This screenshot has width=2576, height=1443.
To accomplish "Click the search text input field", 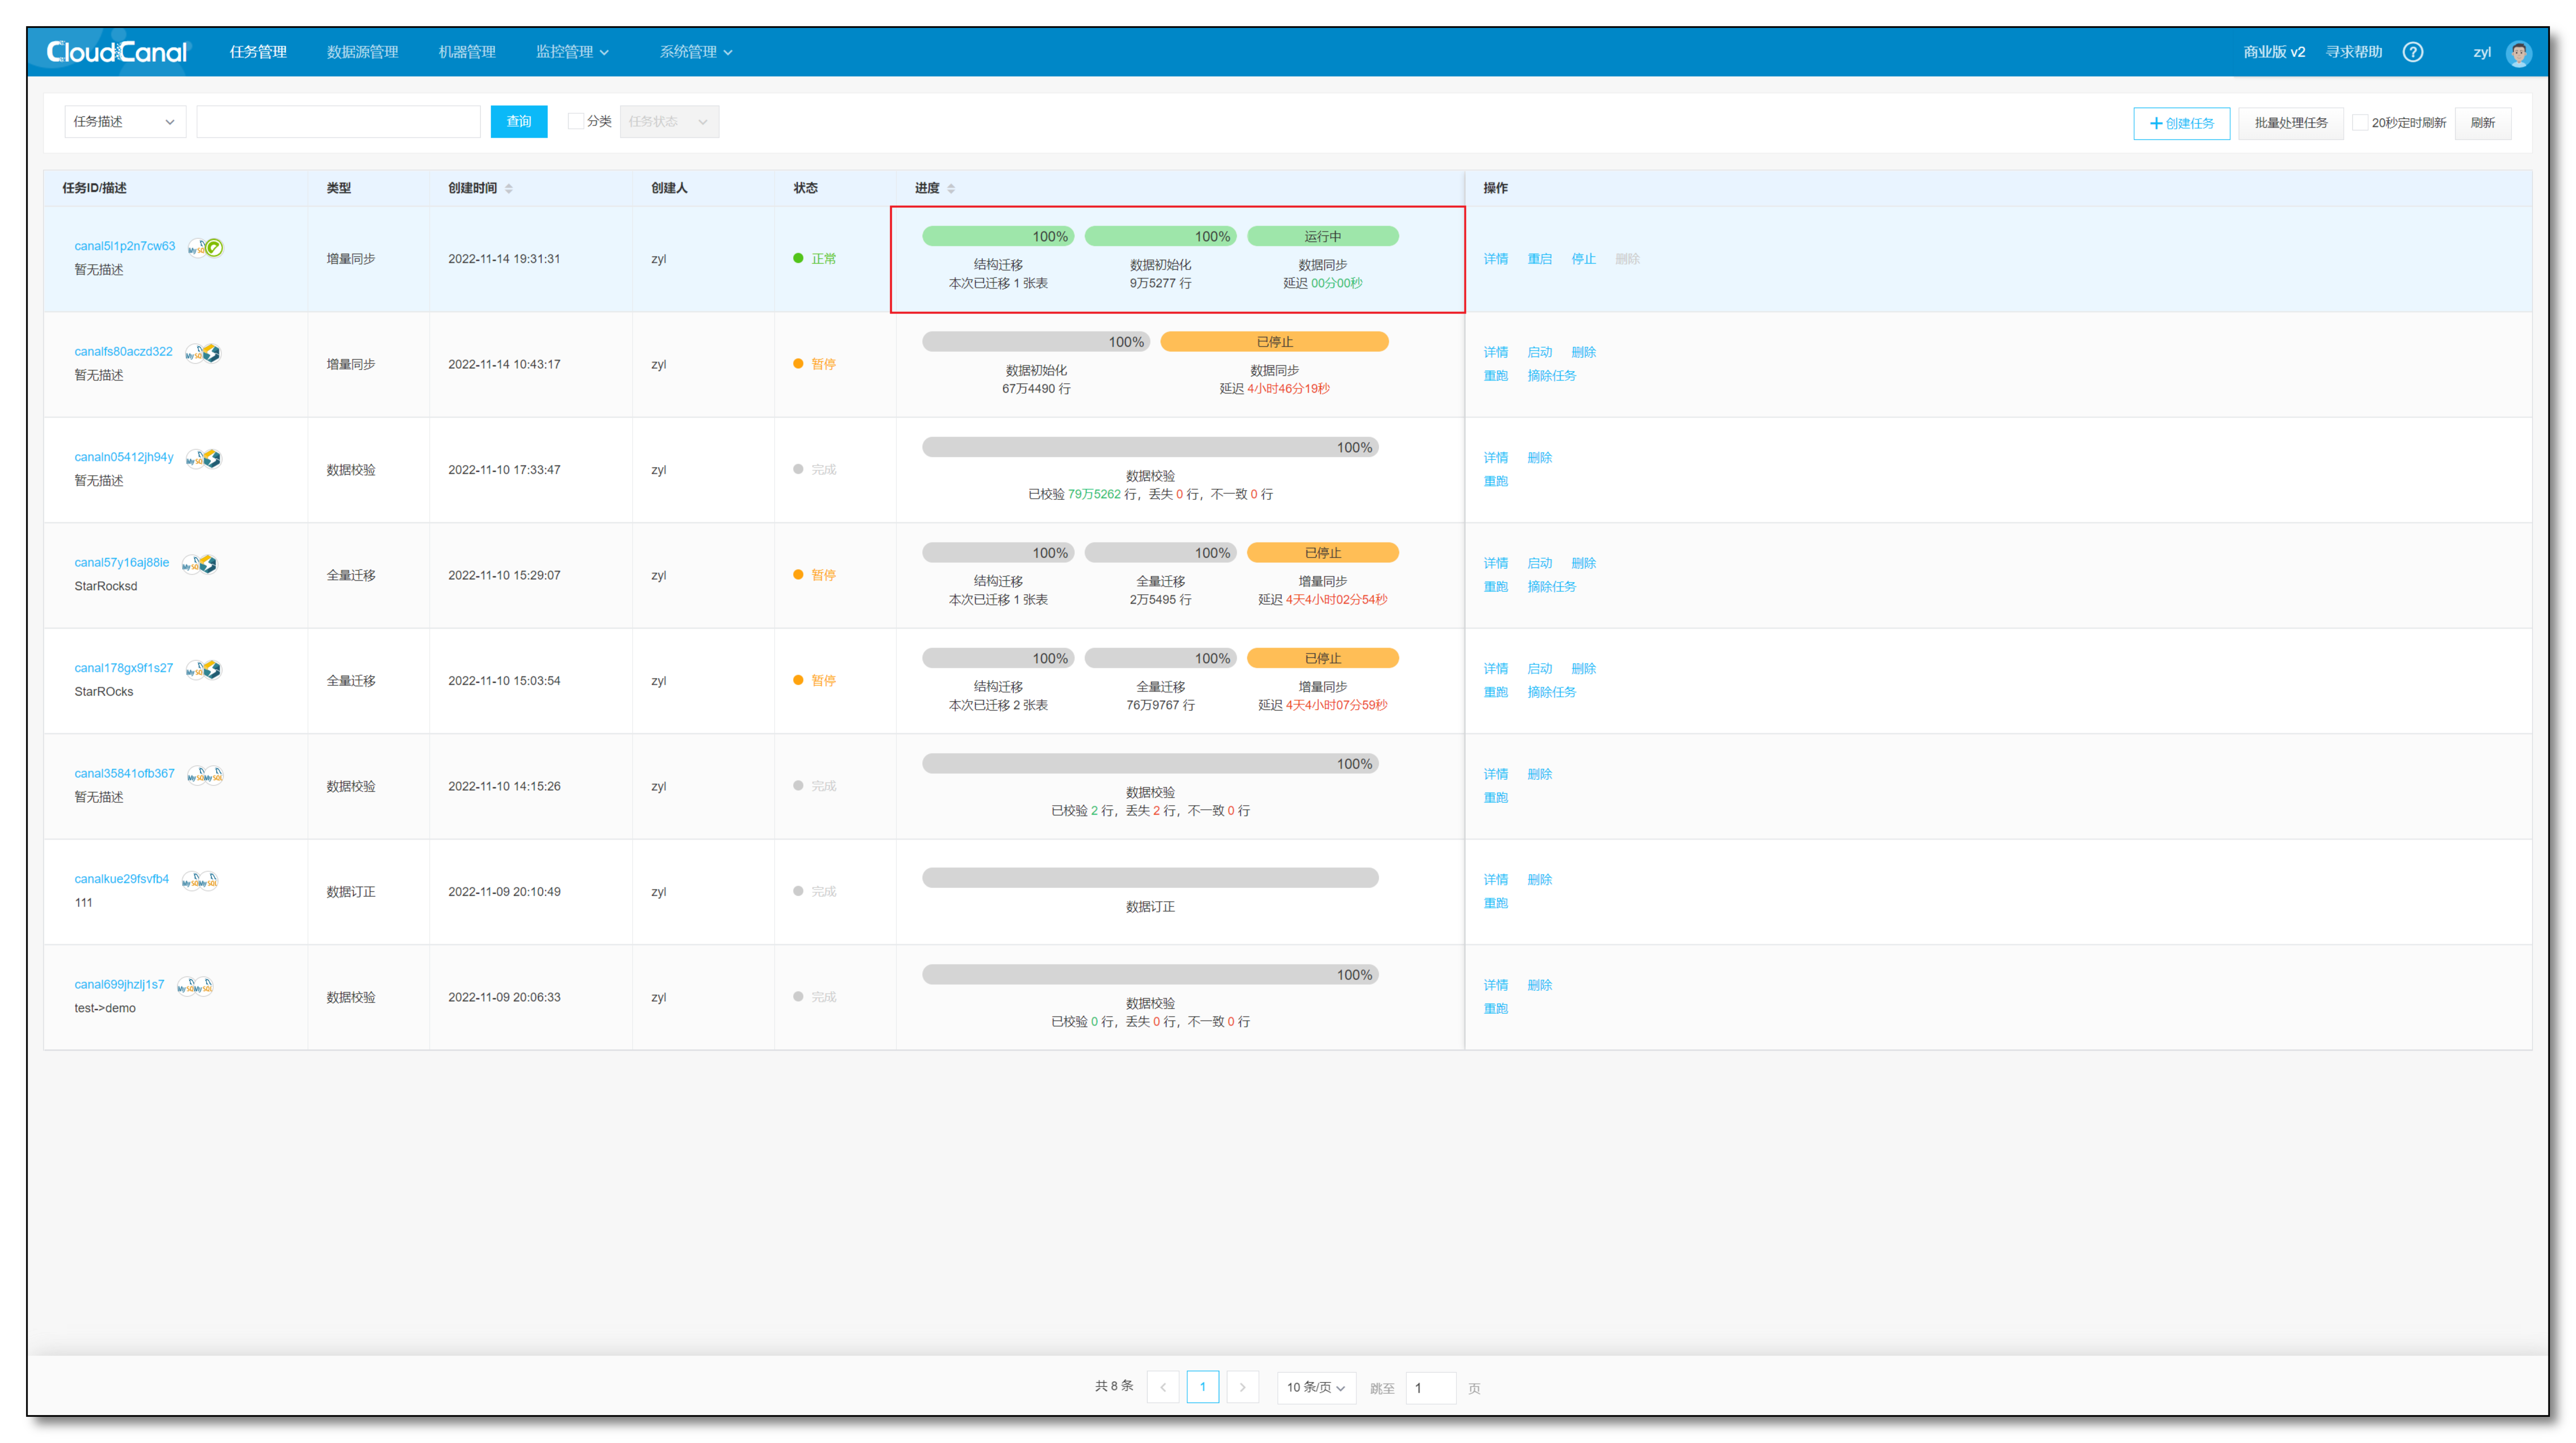I will tap(338, 121).
